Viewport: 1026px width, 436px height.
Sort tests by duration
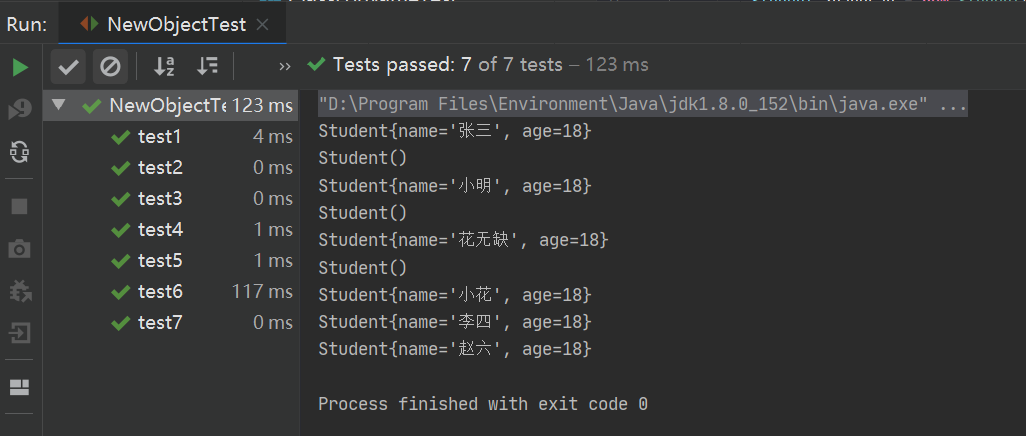pos(207,67)
